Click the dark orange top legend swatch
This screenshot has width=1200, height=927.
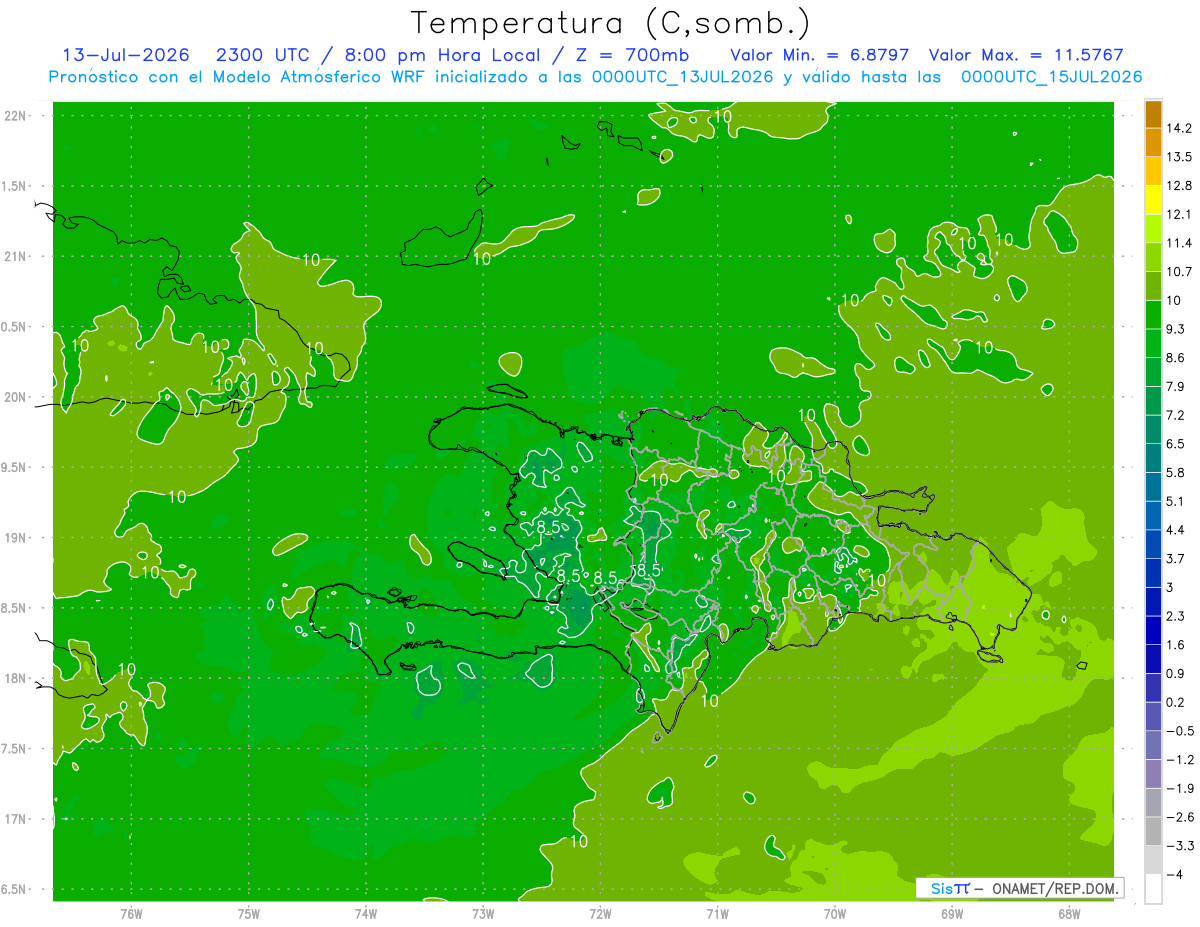[x=1153, y=113]
